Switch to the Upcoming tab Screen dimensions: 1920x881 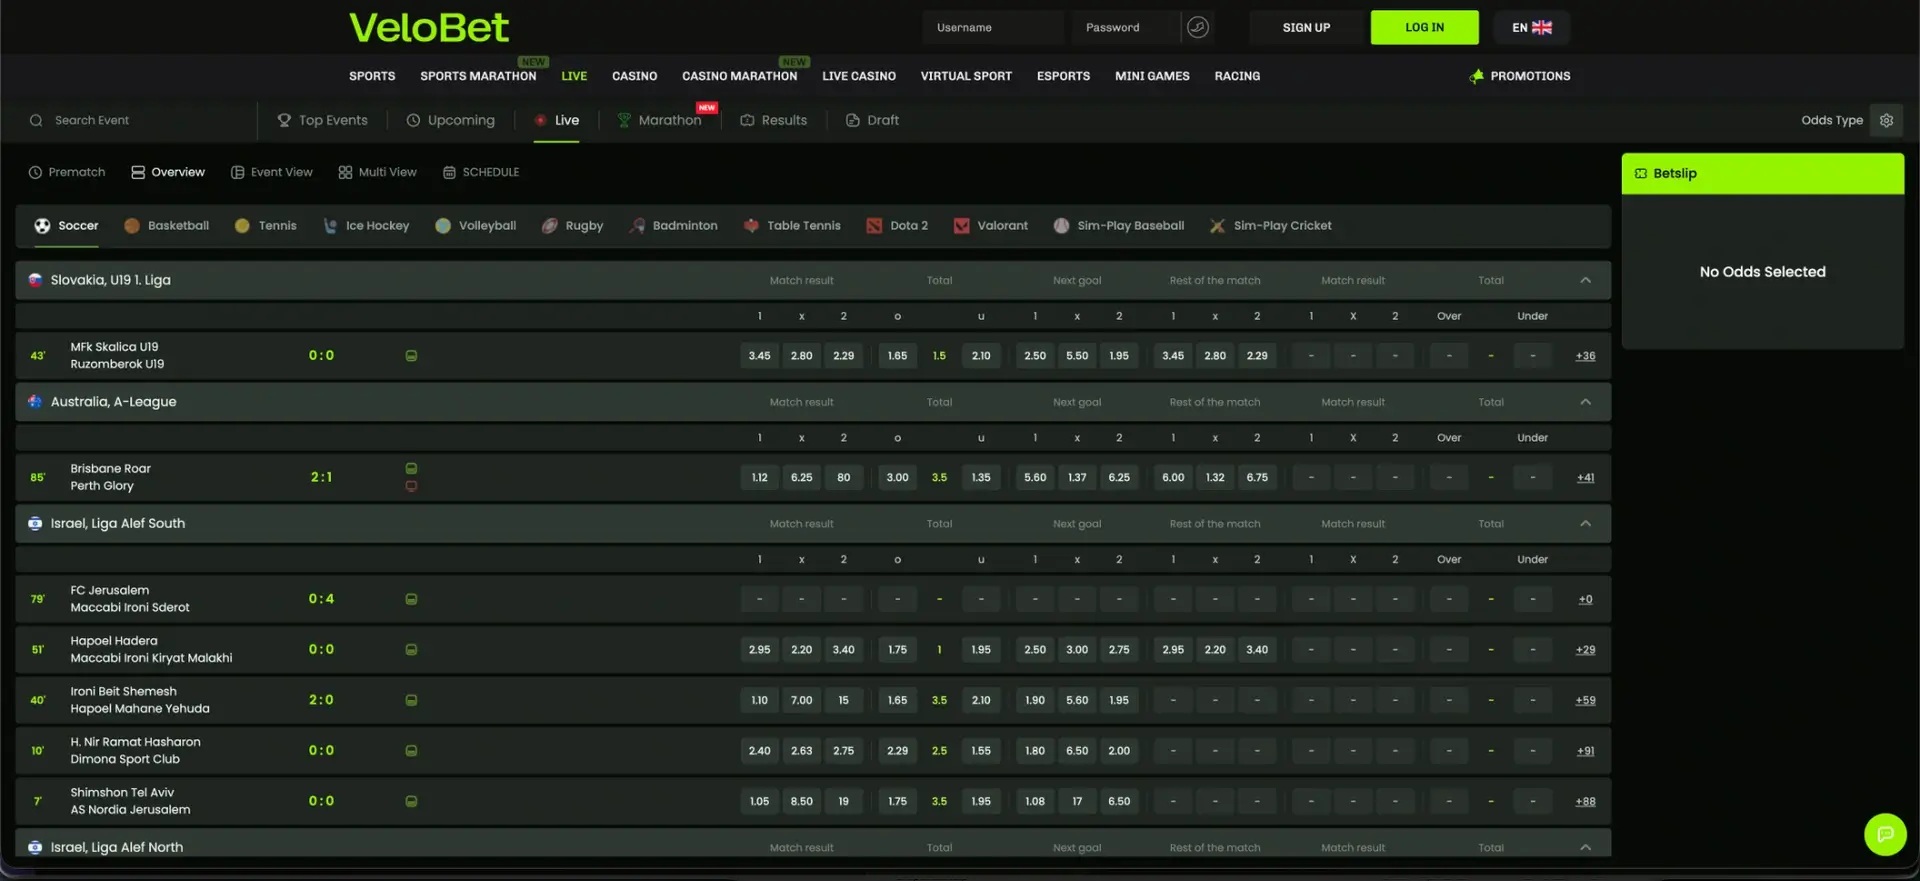450,120
